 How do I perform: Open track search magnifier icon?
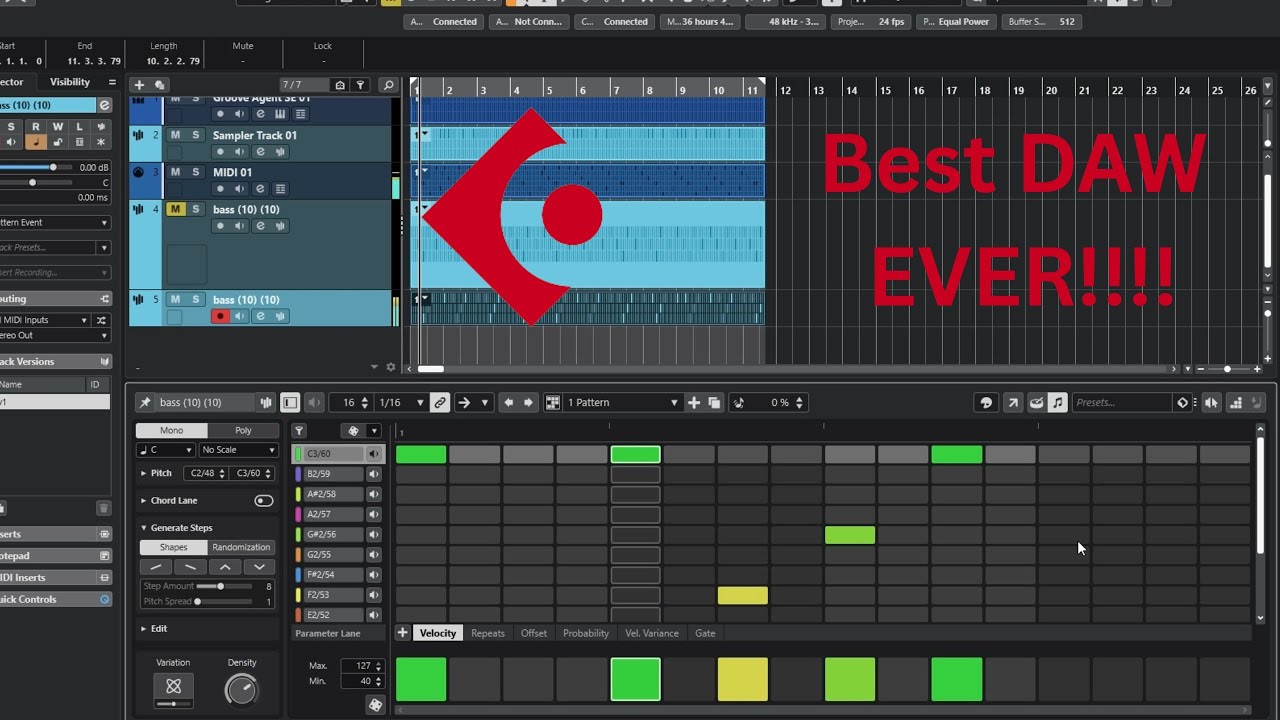pos(389,86)
